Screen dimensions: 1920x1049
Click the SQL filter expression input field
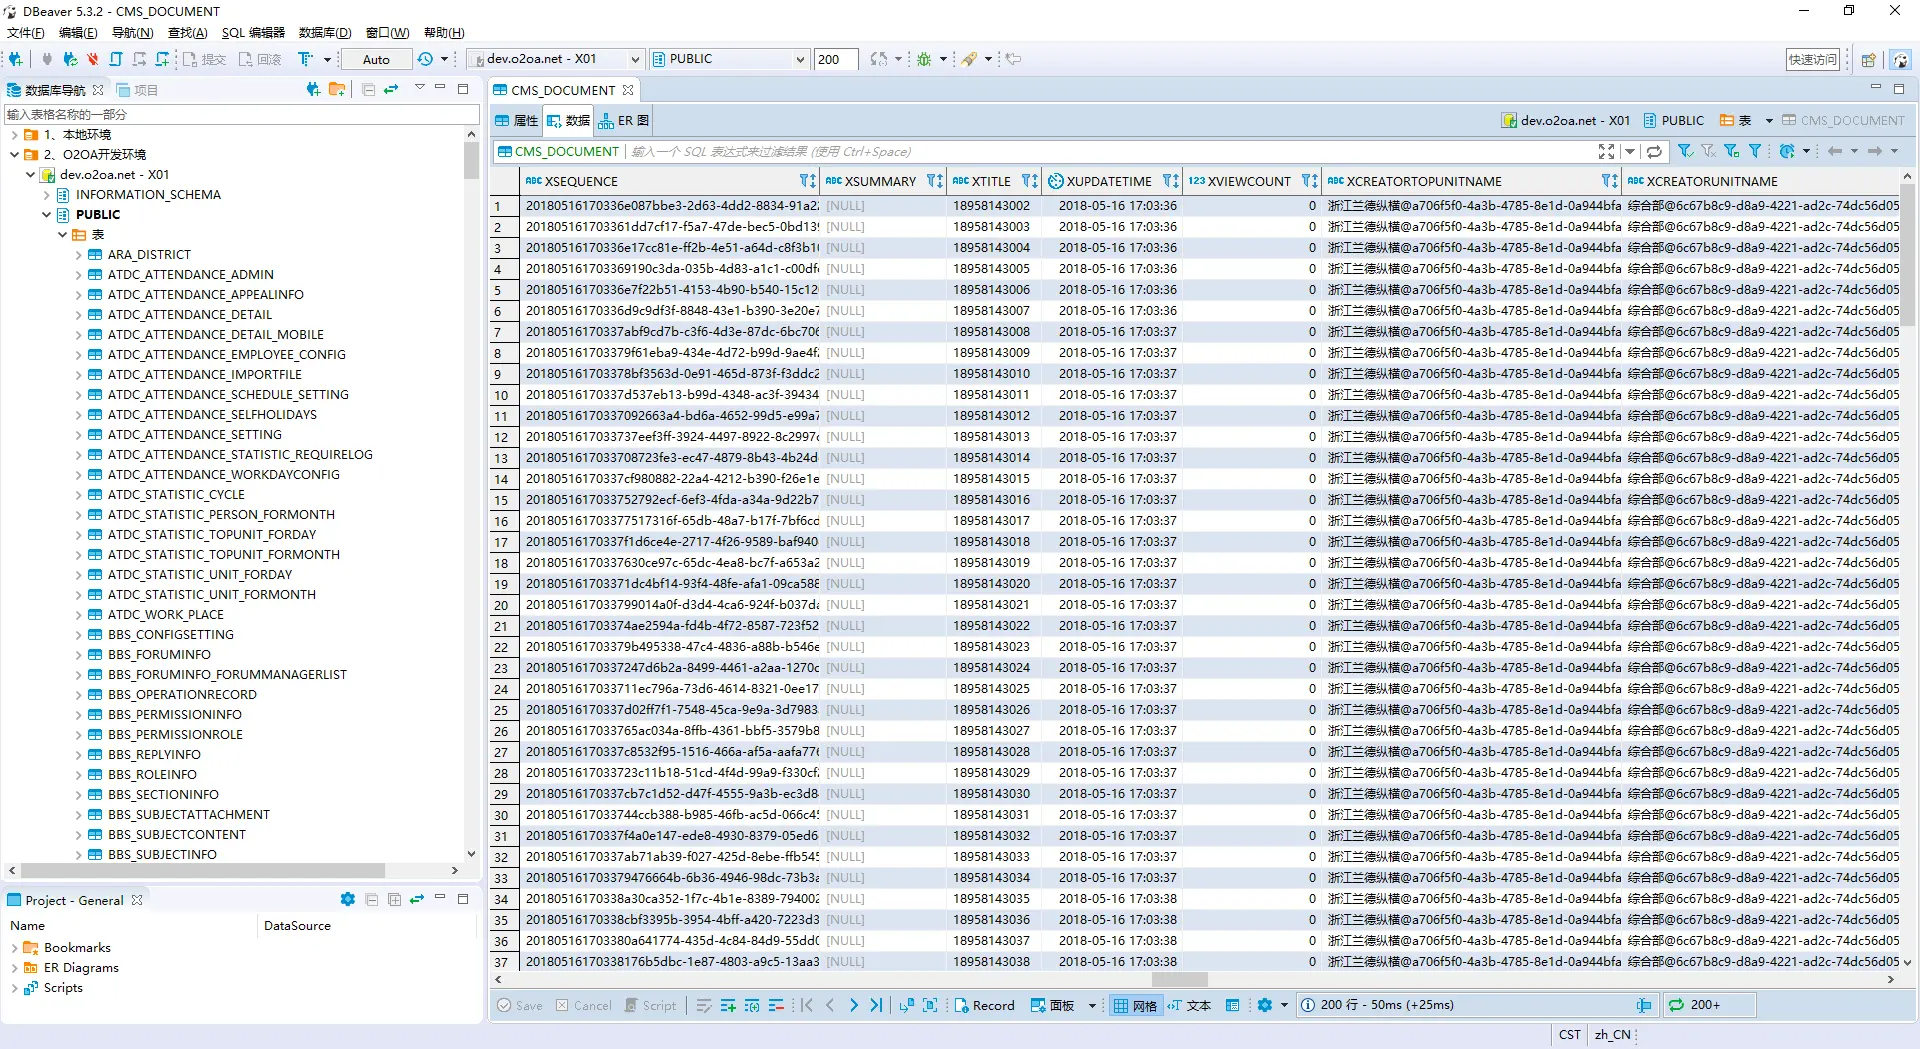tap(1109, 151)
